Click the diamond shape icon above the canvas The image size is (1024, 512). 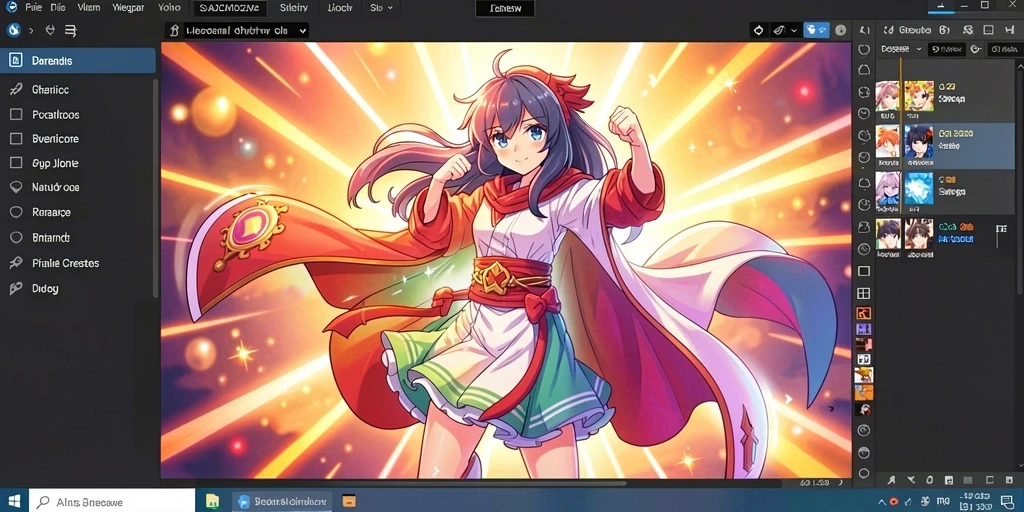[x=758, y=30]
